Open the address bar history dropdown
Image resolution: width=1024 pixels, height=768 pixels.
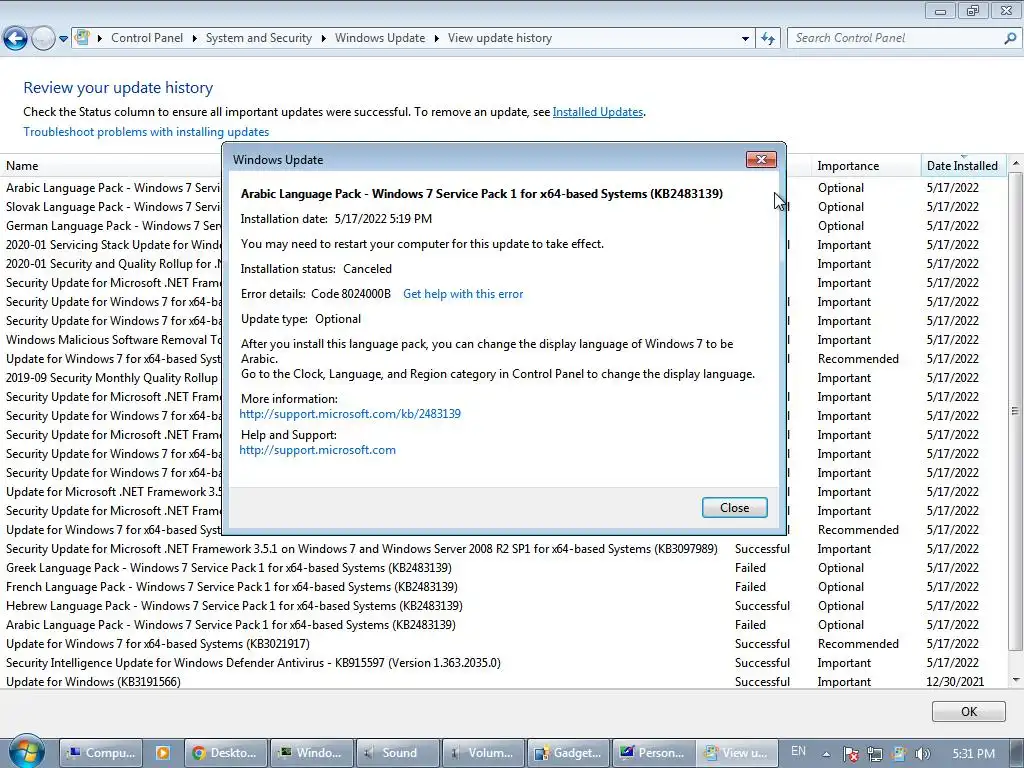pyautogui.click(x=745, y=39)
